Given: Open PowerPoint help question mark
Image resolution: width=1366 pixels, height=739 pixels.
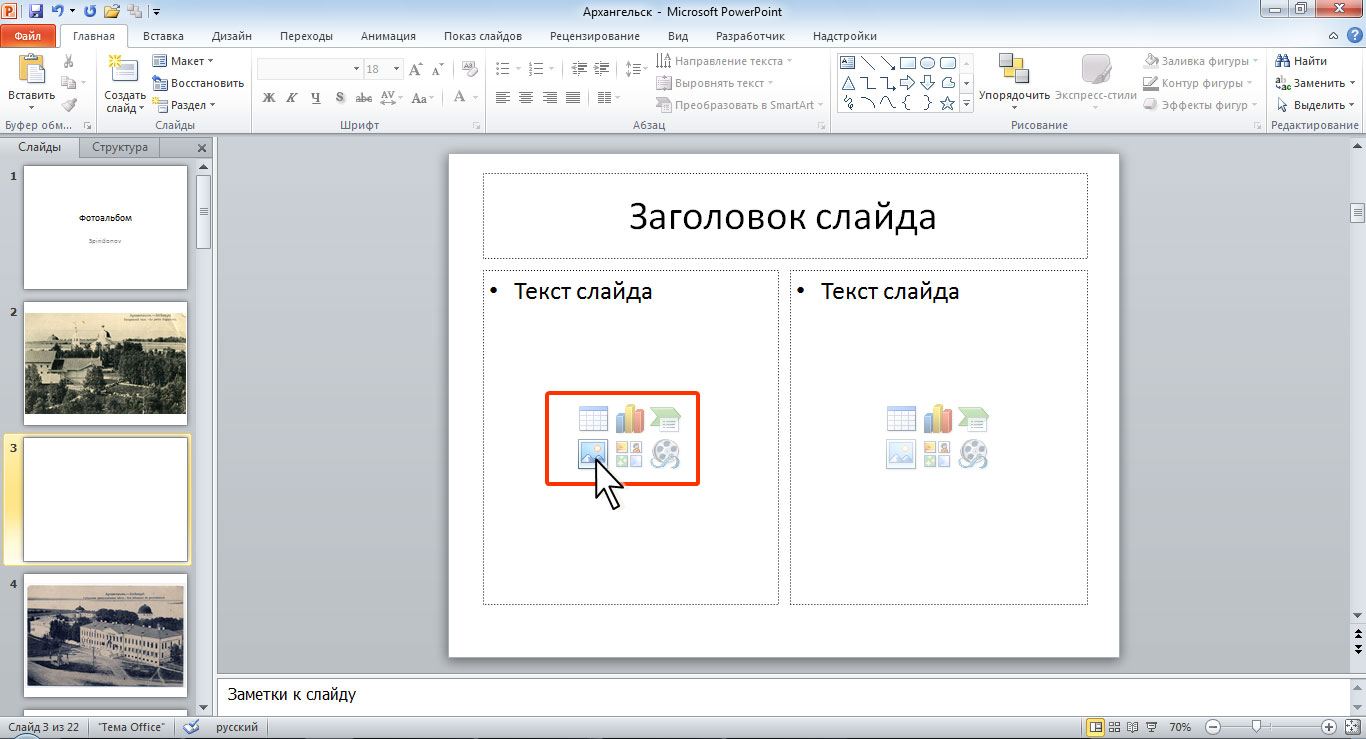Looking at the screenshot, I should click(x=1354, y=36).
